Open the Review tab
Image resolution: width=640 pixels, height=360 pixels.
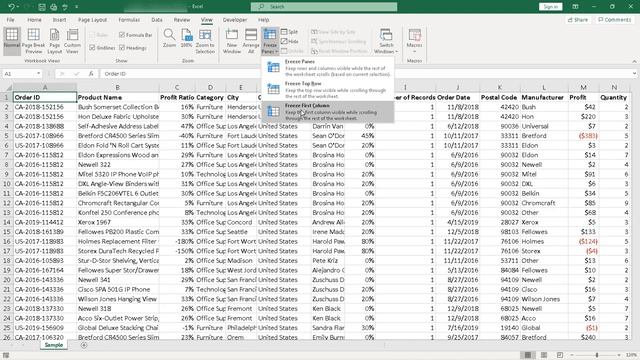[182, 20]
